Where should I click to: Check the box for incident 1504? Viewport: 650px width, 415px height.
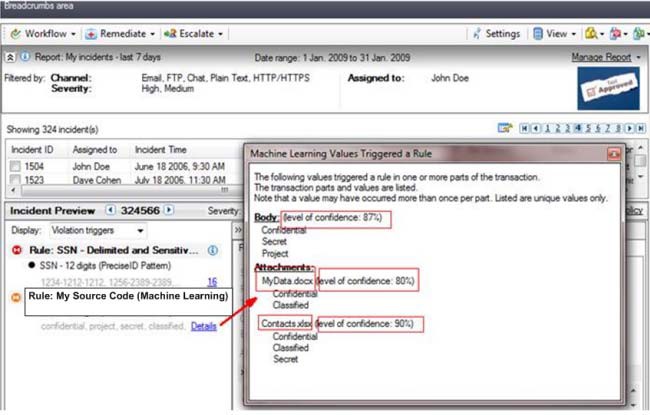tap(16, 167)
